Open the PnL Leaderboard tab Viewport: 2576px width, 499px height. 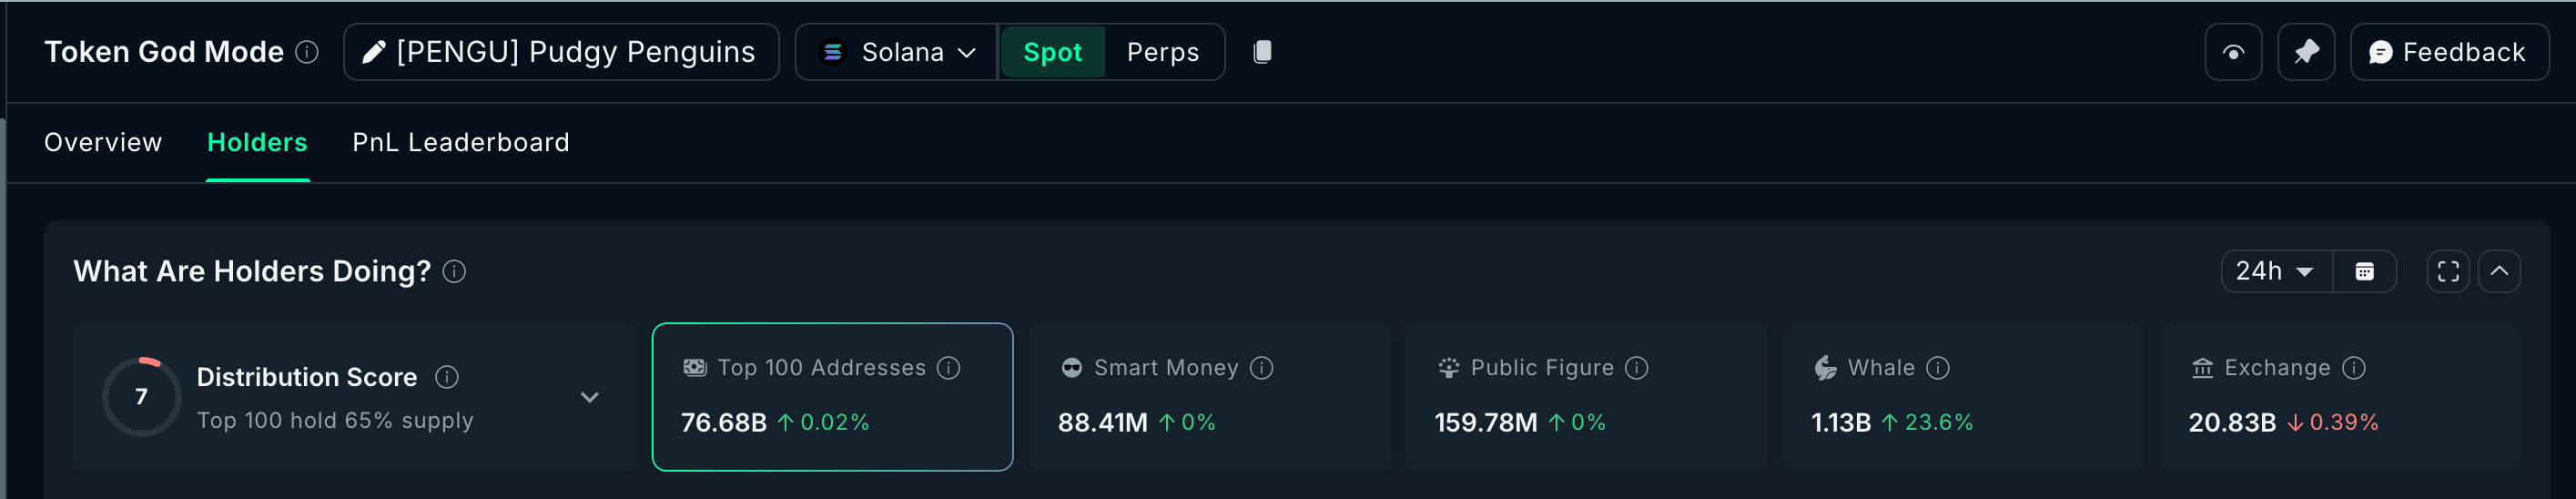[x=460, y=142]
